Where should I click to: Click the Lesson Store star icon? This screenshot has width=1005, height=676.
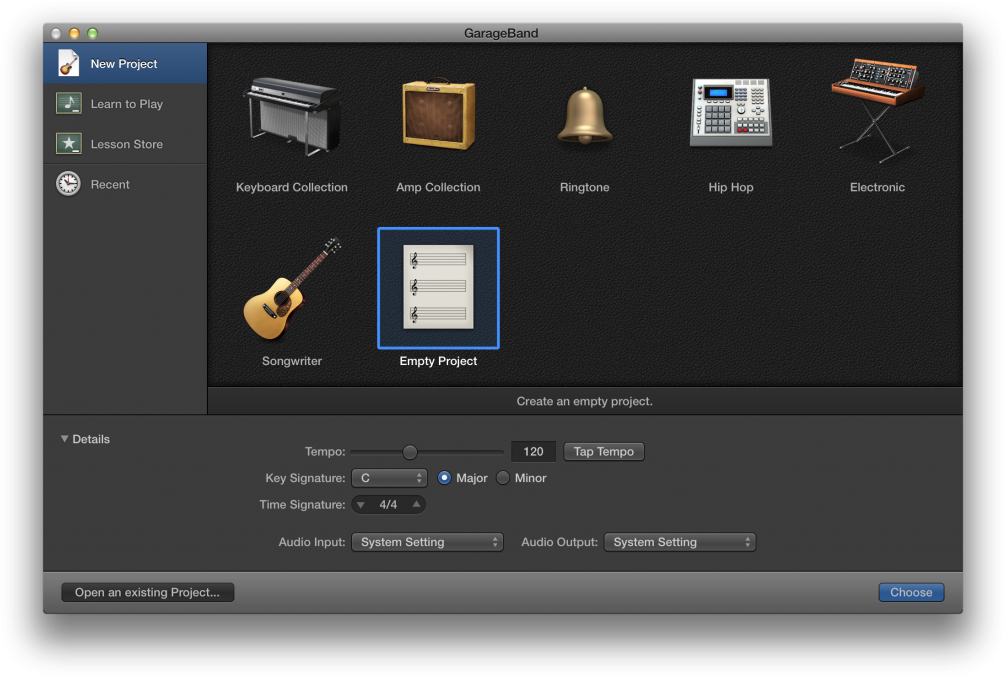(69, 144)
